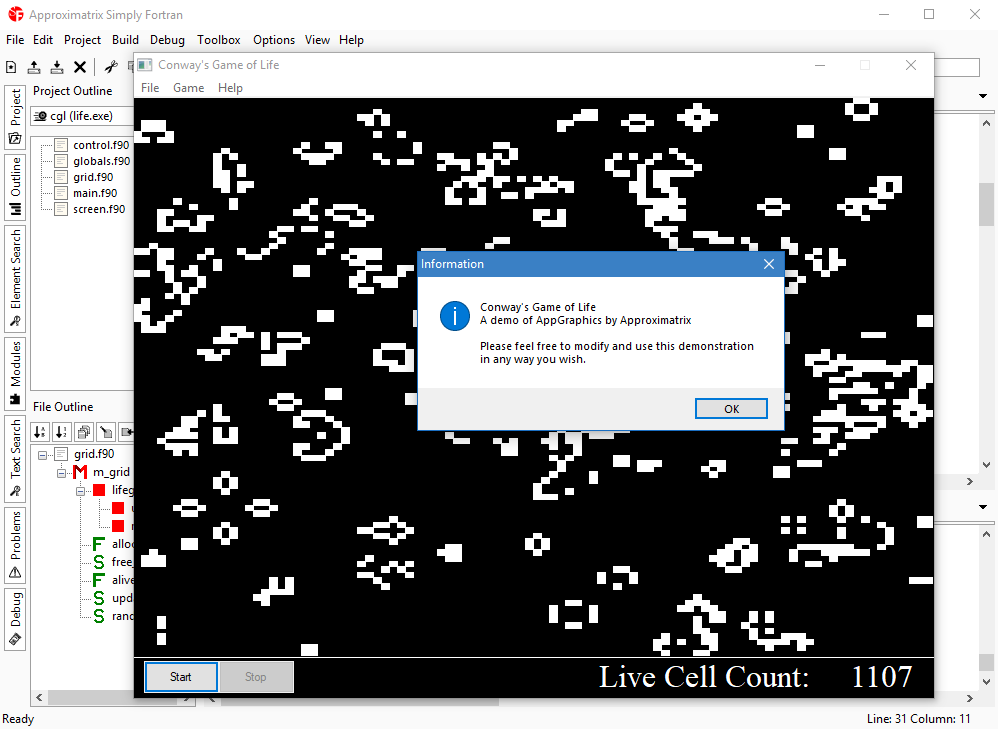This screenshot has width=998, height=729.
Task: Open the Options menu
Action: click(x=274, y=39)
